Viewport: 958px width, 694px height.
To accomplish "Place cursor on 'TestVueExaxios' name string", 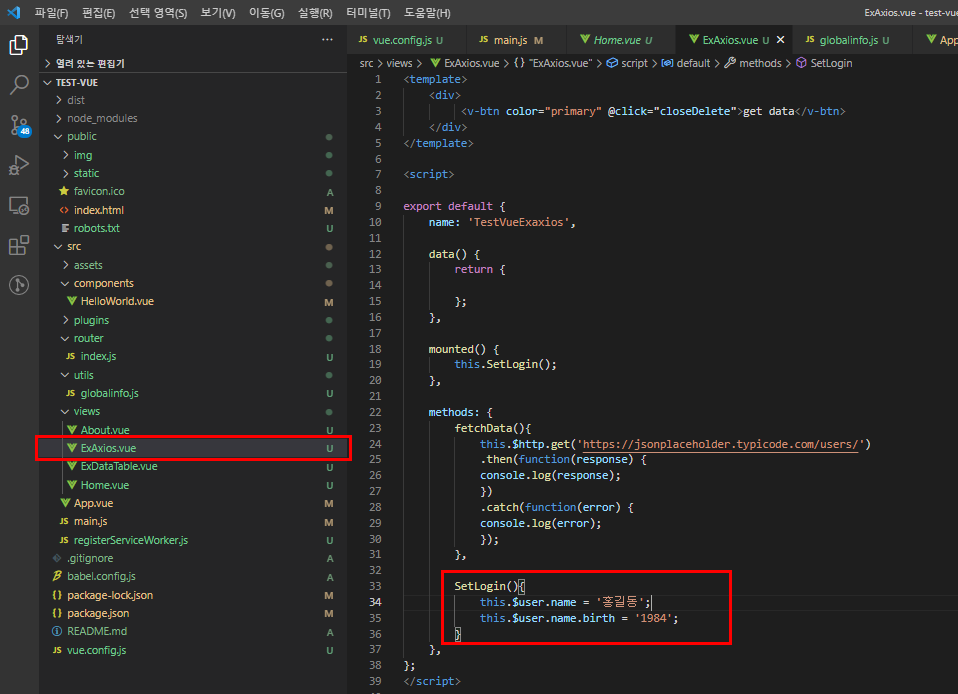I will pos(519,222).
